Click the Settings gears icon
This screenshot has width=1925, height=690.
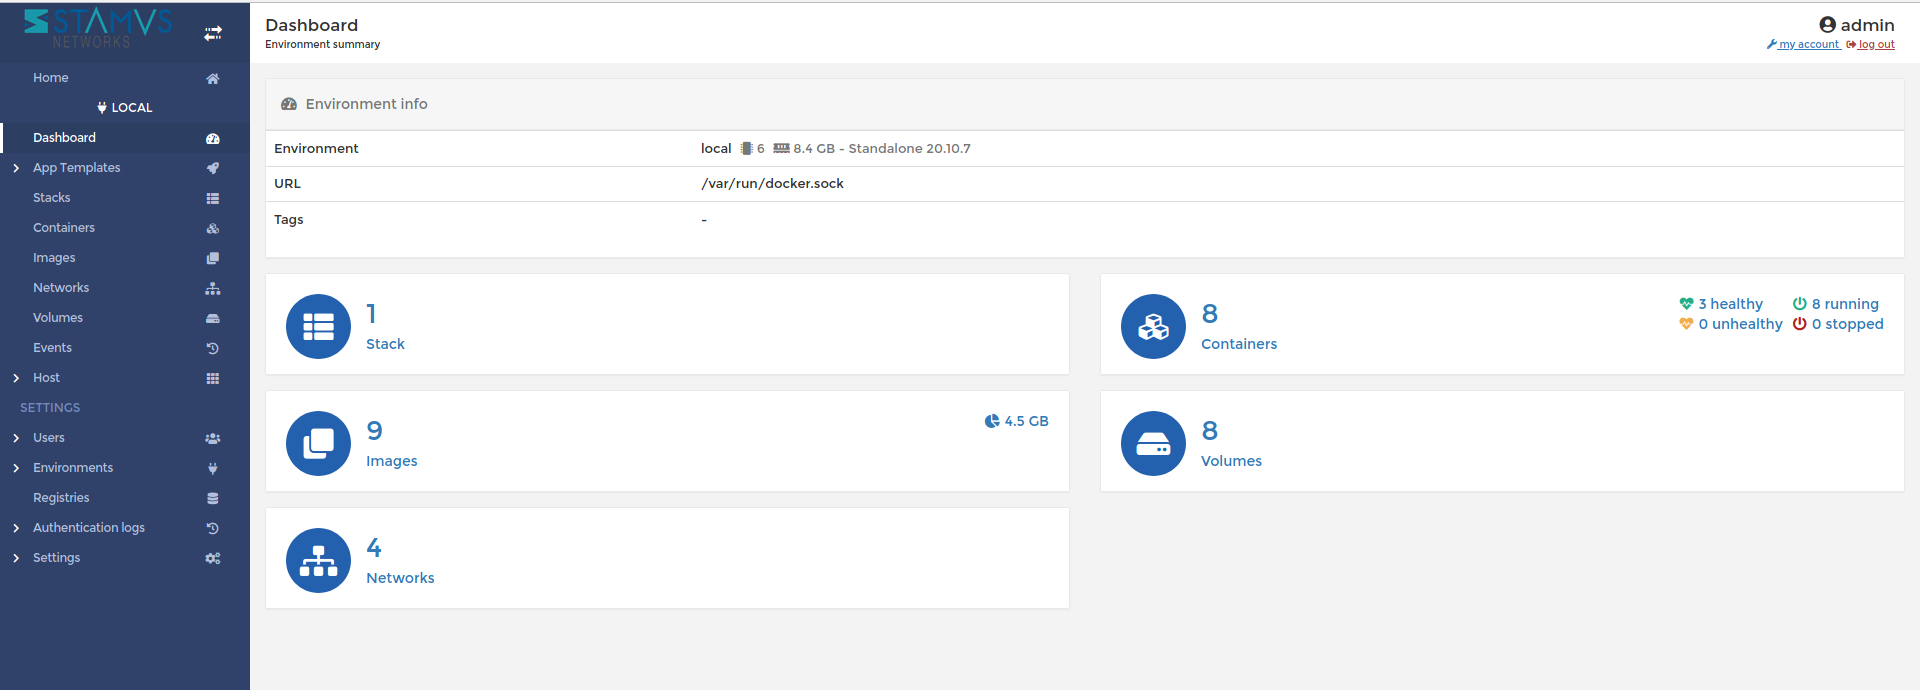tap(213, 558)
